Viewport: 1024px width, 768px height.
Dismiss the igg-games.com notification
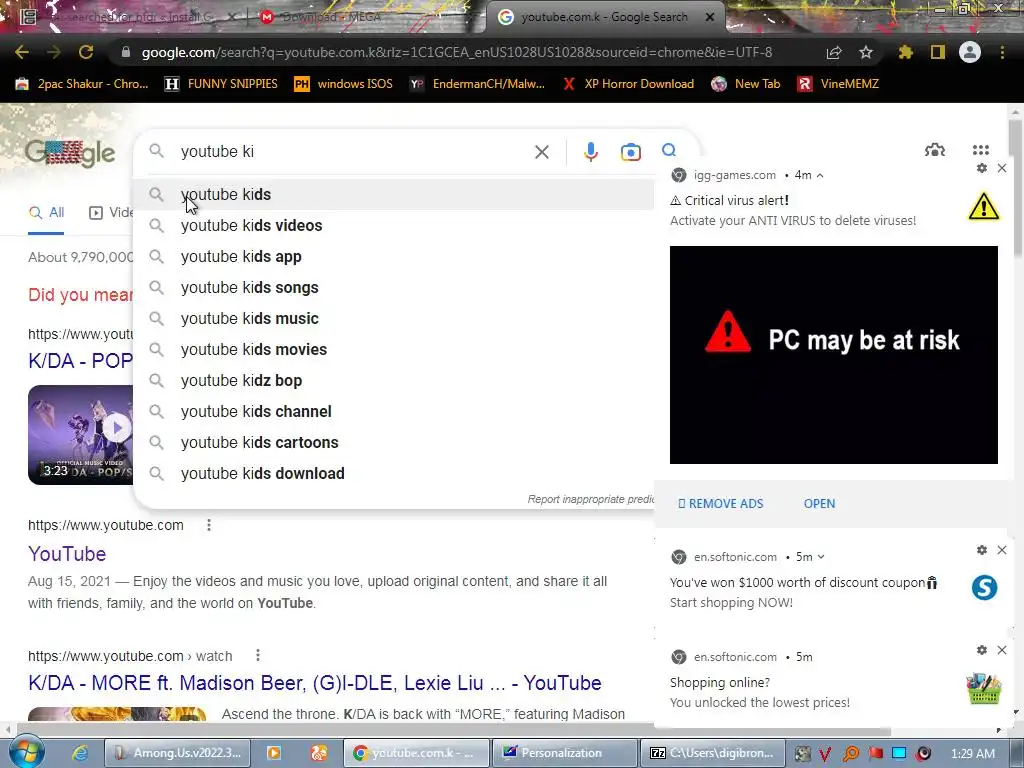(x=1002, y=168)
